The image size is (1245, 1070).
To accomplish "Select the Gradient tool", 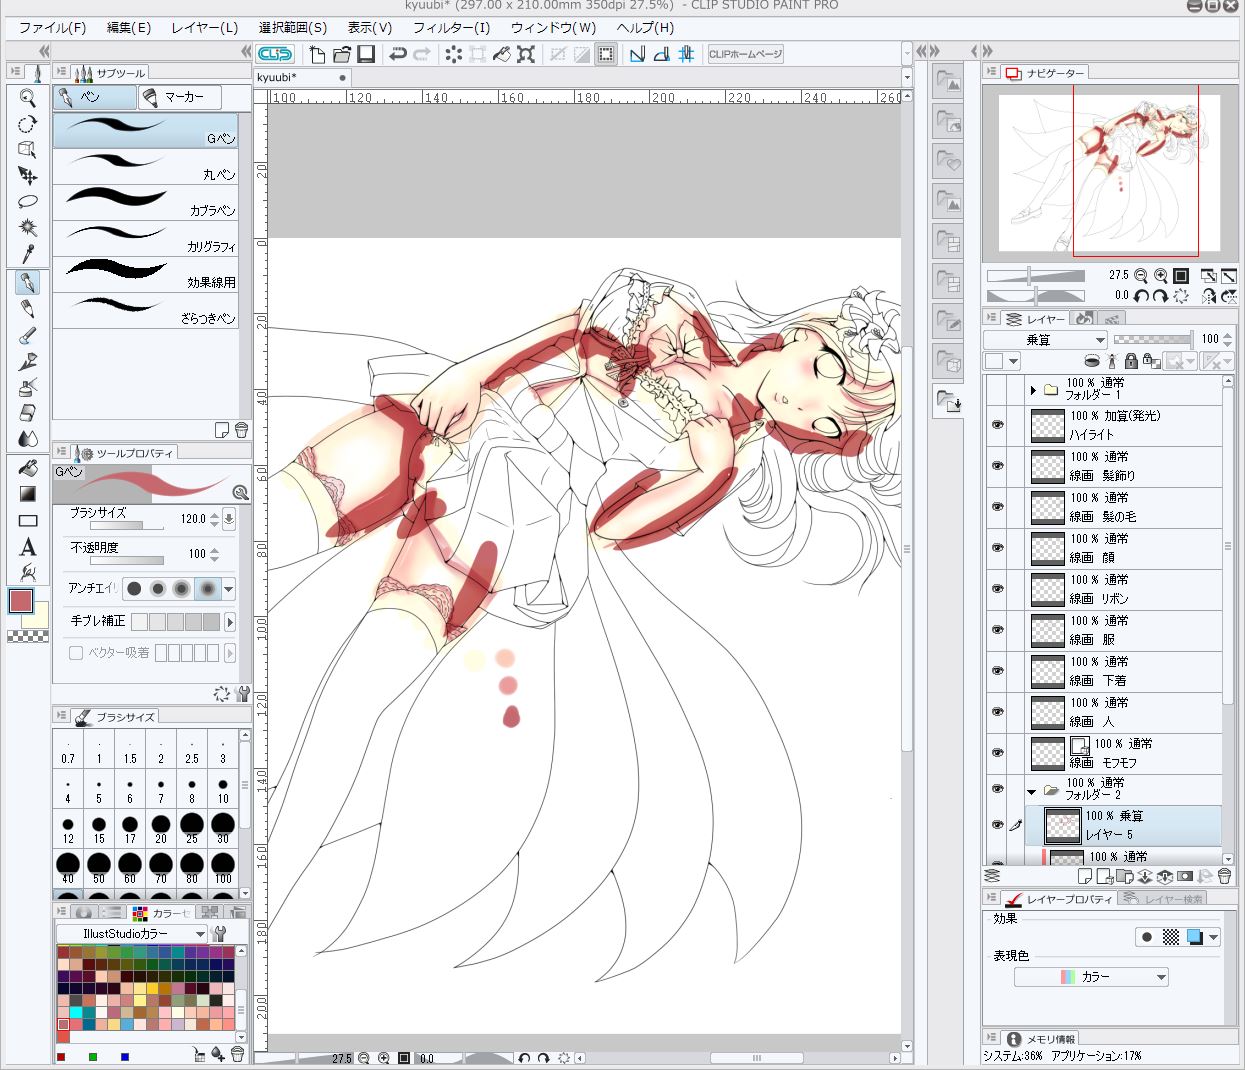I will 28,494.
